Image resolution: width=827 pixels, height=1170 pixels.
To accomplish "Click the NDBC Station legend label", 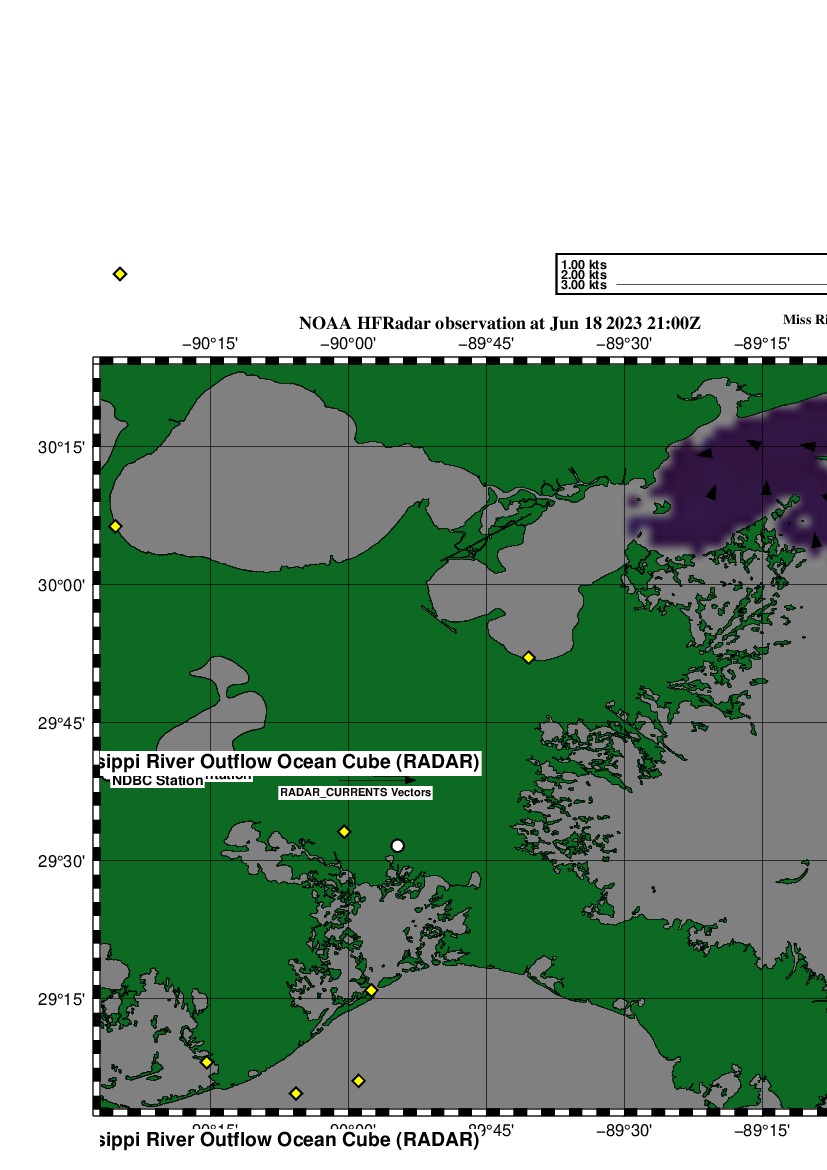I will [x=157, y=781].
